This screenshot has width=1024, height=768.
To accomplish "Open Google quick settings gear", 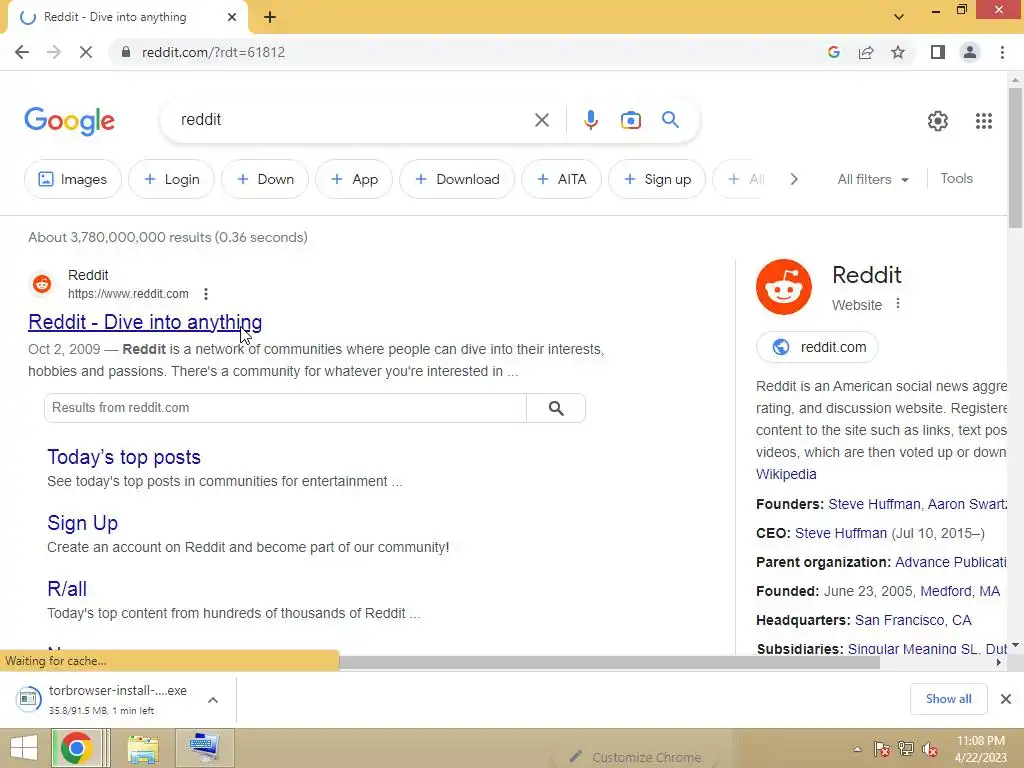I will coord(938,121).
